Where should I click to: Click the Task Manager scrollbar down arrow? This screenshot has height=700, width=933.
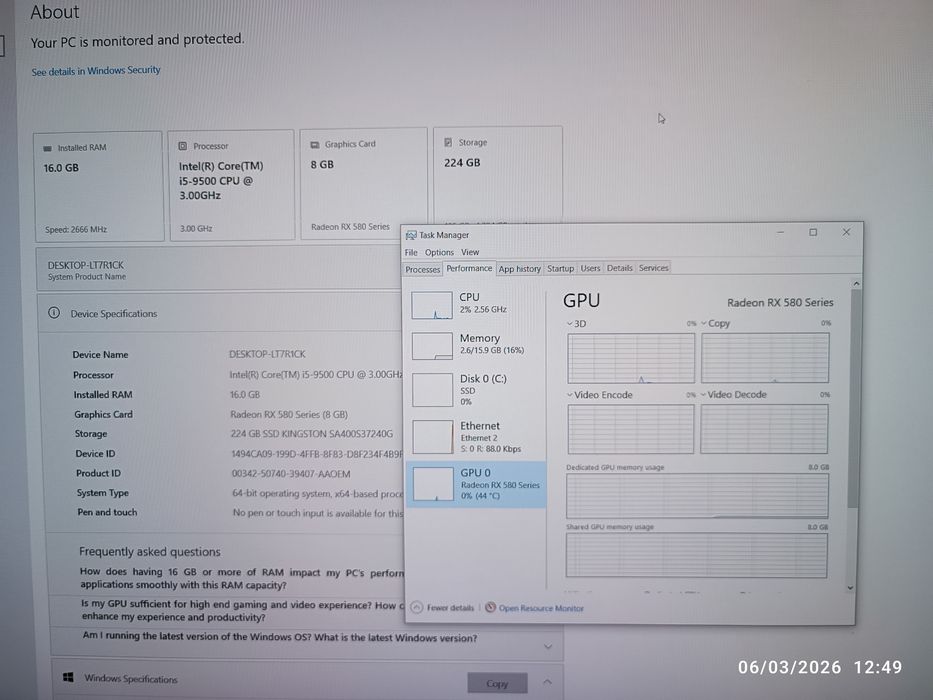[850, 588]
